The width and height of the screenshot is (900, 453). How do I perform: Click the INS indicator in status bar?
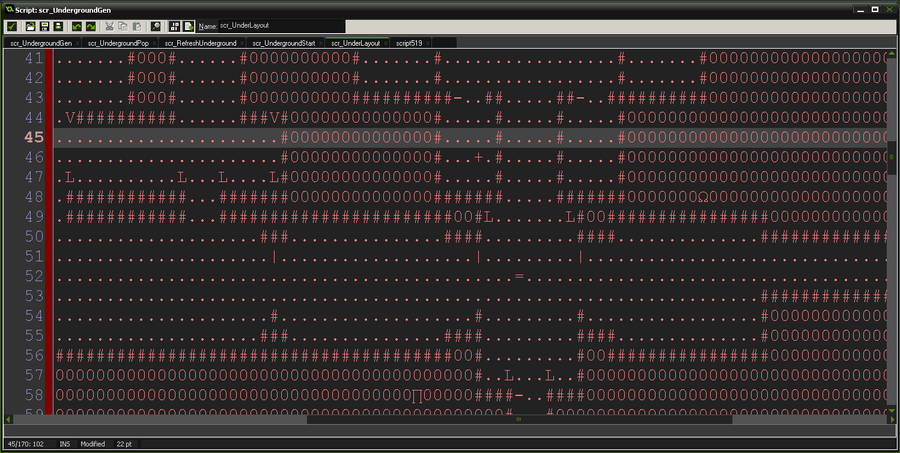coord(64,444)
